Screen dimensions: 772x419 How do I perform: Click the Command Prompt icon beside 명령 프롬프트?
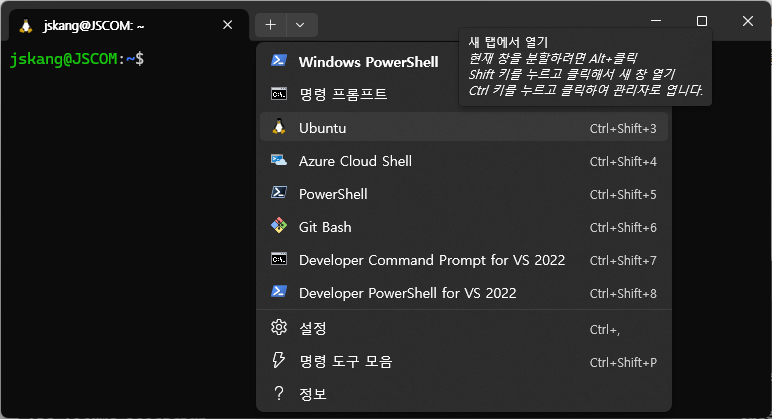pos(279,93)
